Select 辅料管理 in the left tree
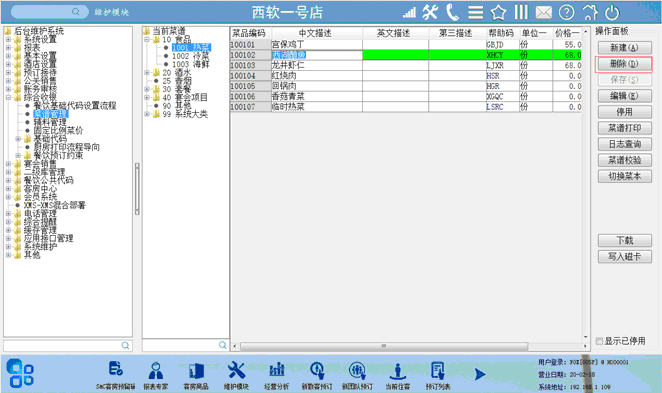Image resolution: width=662 pixels, height=393 pixels. (x=50, y=122)
